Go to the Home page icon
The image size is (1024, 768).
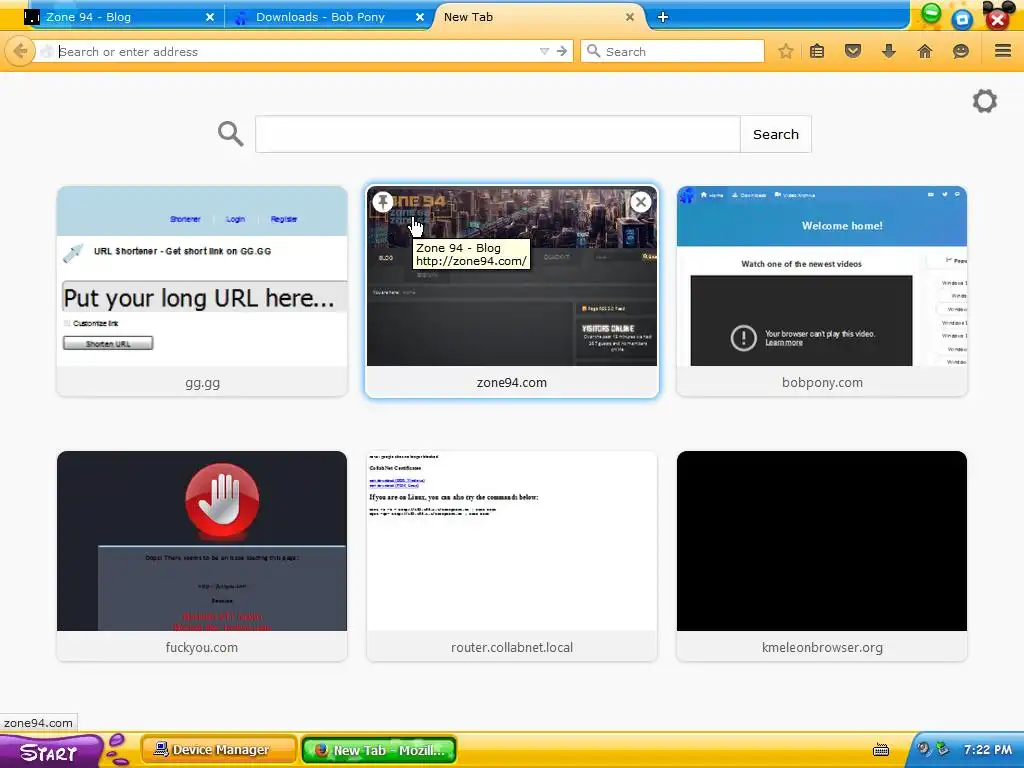[925, 51]
